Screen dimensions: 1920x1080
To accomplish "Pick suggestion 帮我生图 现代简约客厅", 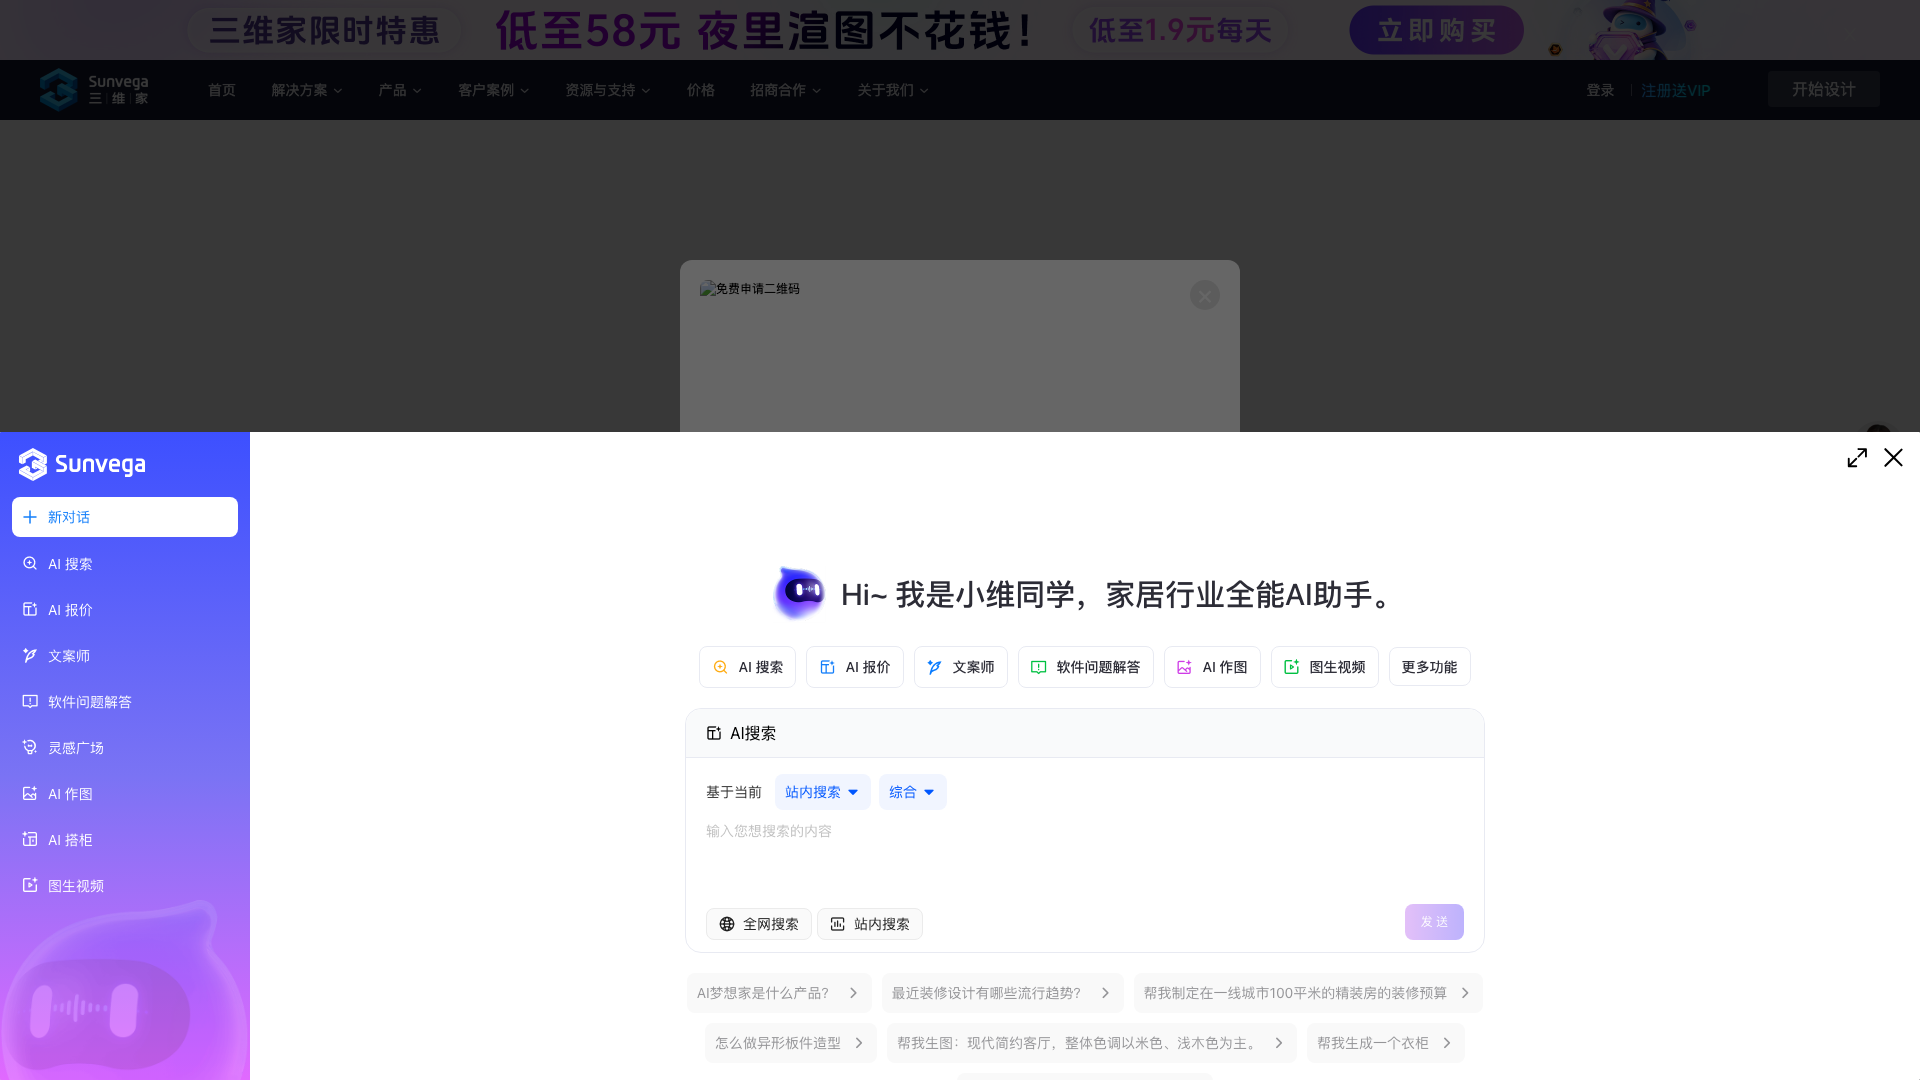I will pyautogui.click(x=1091, y=1043).
